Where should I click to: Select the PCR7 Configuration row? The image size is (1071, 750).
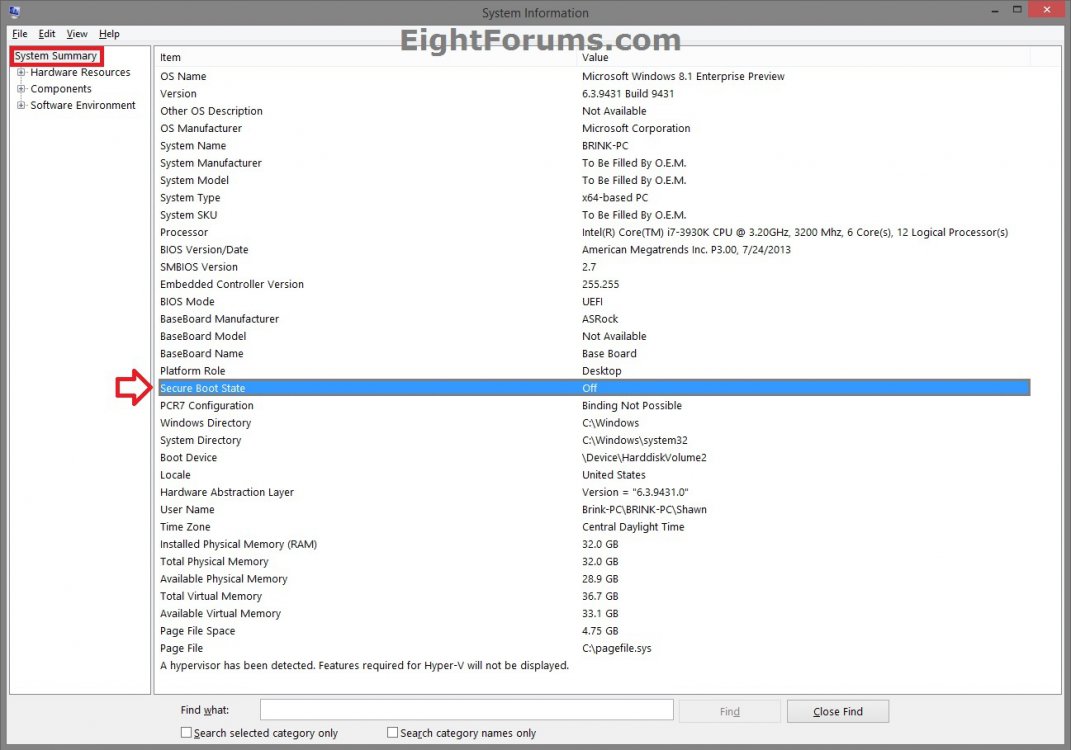[x=594, y=406]
